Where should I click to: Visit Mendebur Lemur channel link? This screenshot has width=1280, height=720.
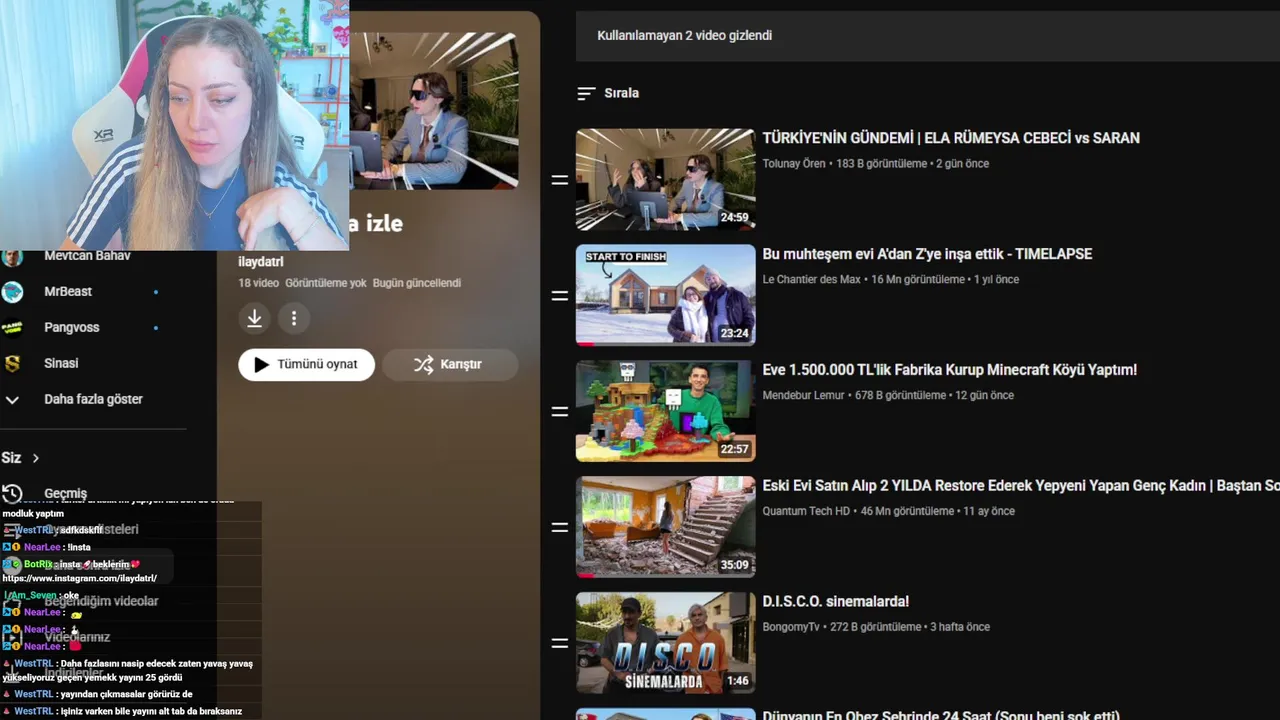tap(803, 395)
